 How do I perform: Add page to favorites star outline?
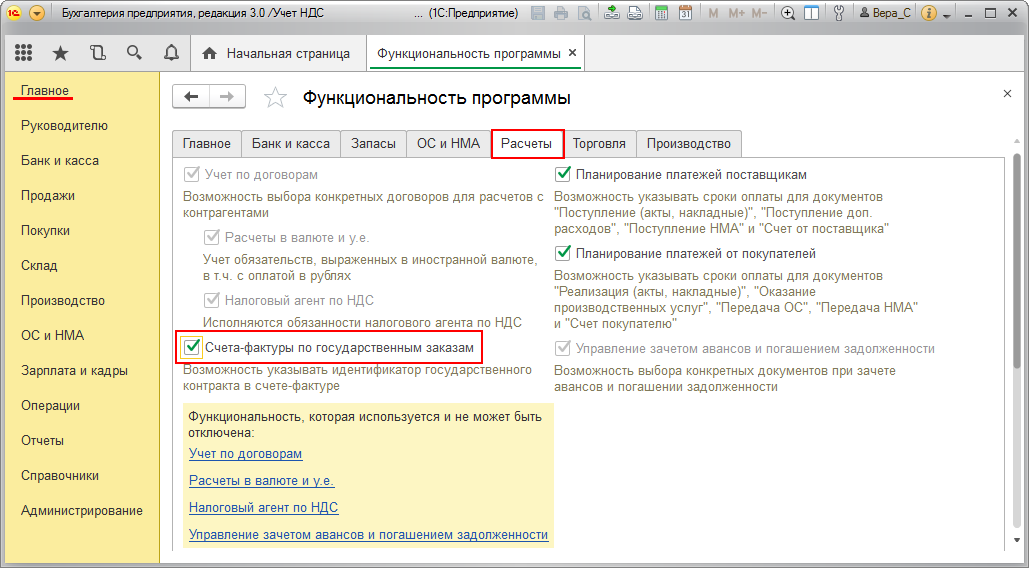coord(275,98)
